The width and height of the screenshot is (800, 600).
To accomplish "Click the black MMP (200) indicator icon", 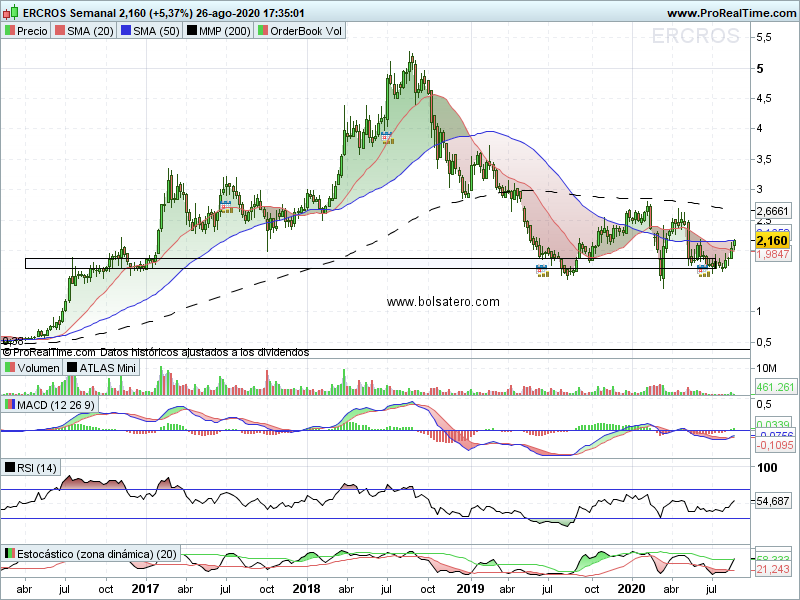I will [191, 31].
